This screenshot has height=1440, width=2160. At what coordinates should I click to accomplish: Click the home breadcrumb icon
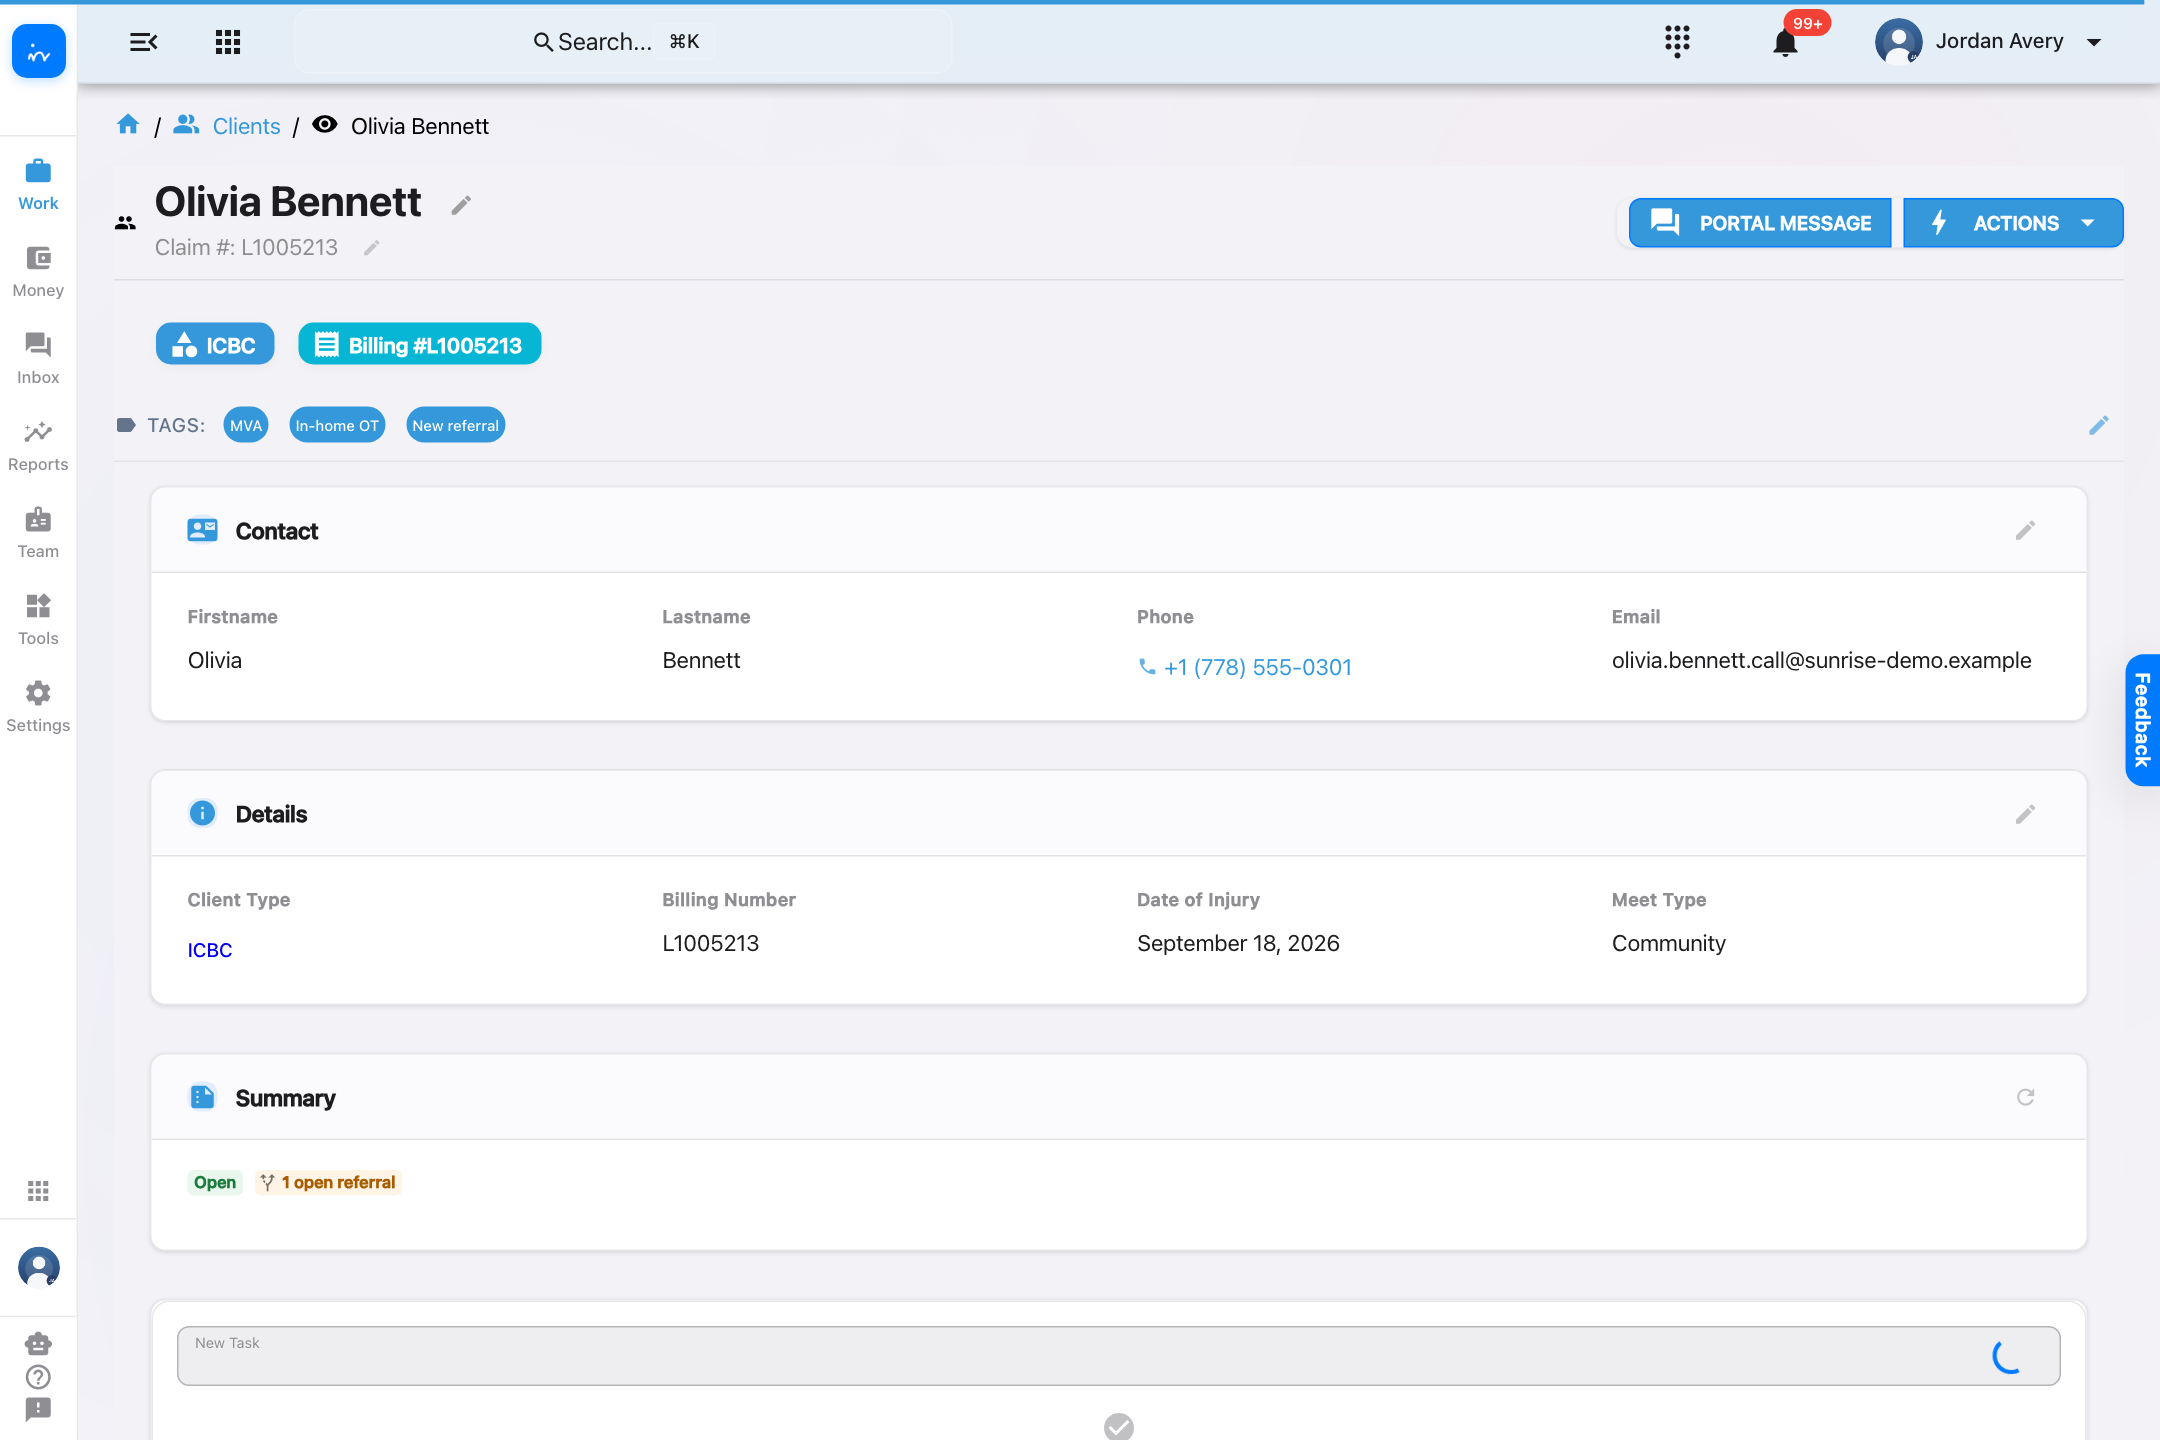coord(128,125)
